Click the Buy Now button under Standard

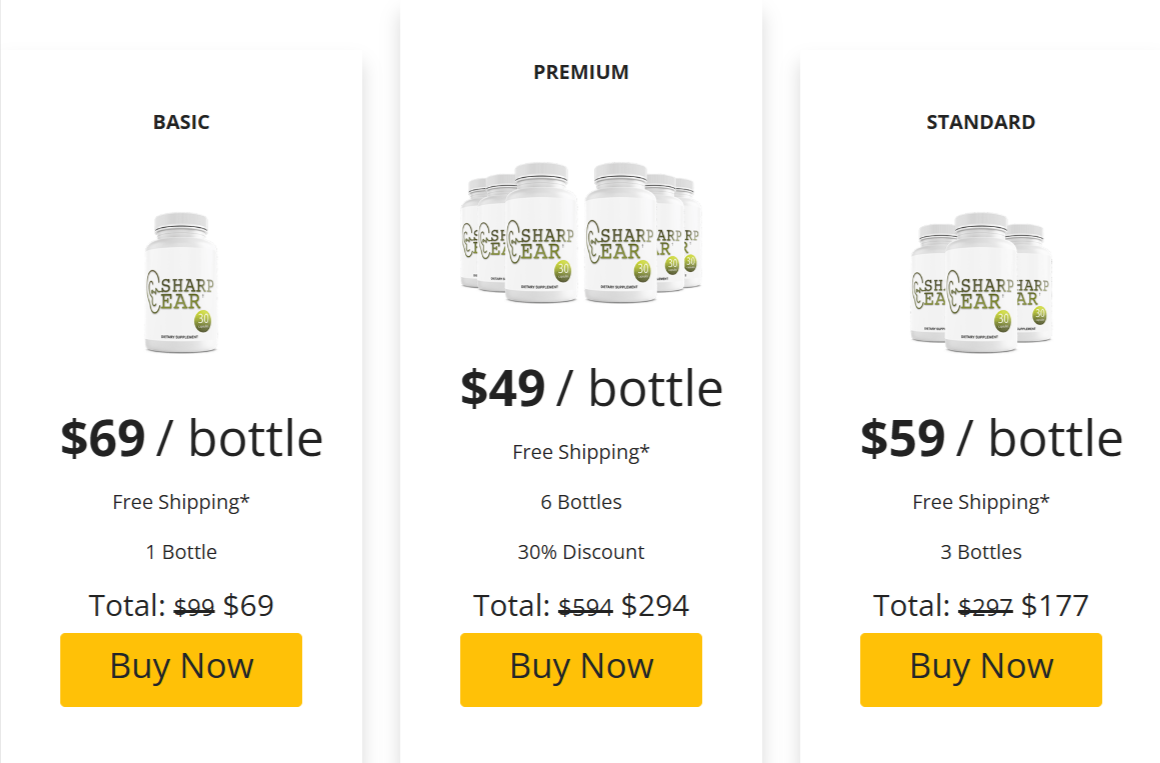click(x=980, y=667)
